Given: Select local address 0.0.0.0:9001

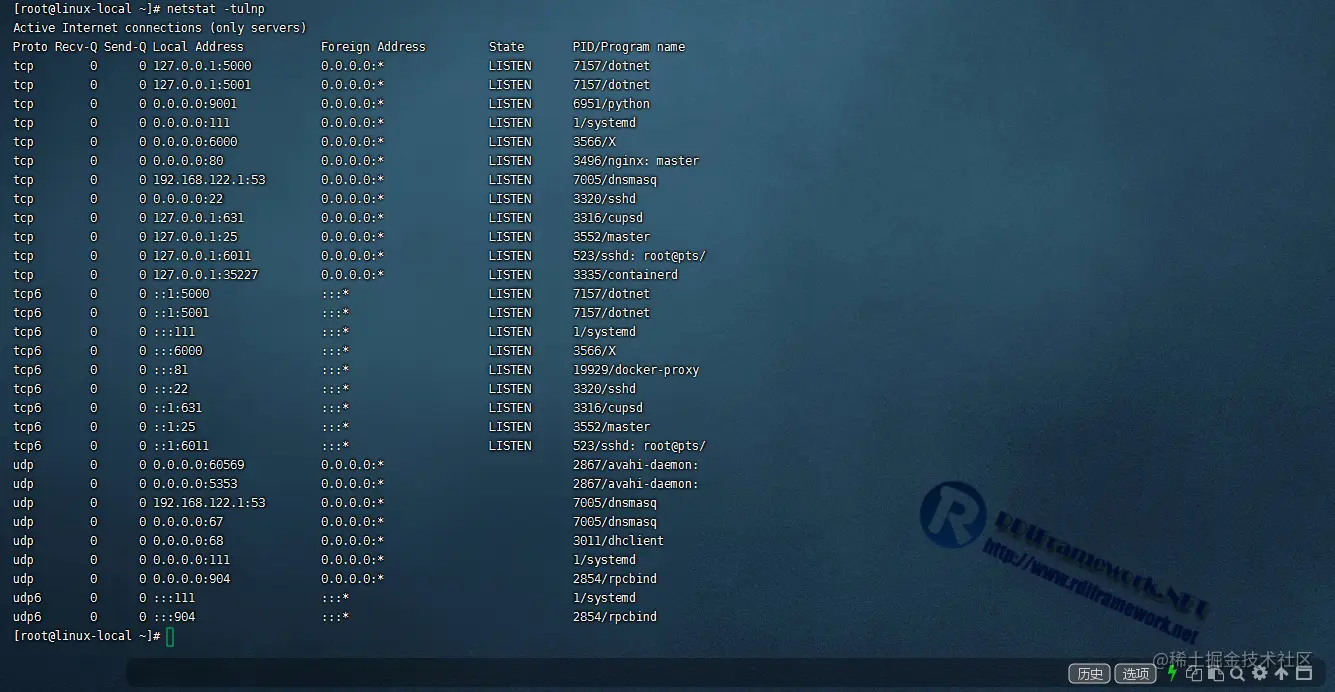Looking at the screenshot, I should click(195, 104).
